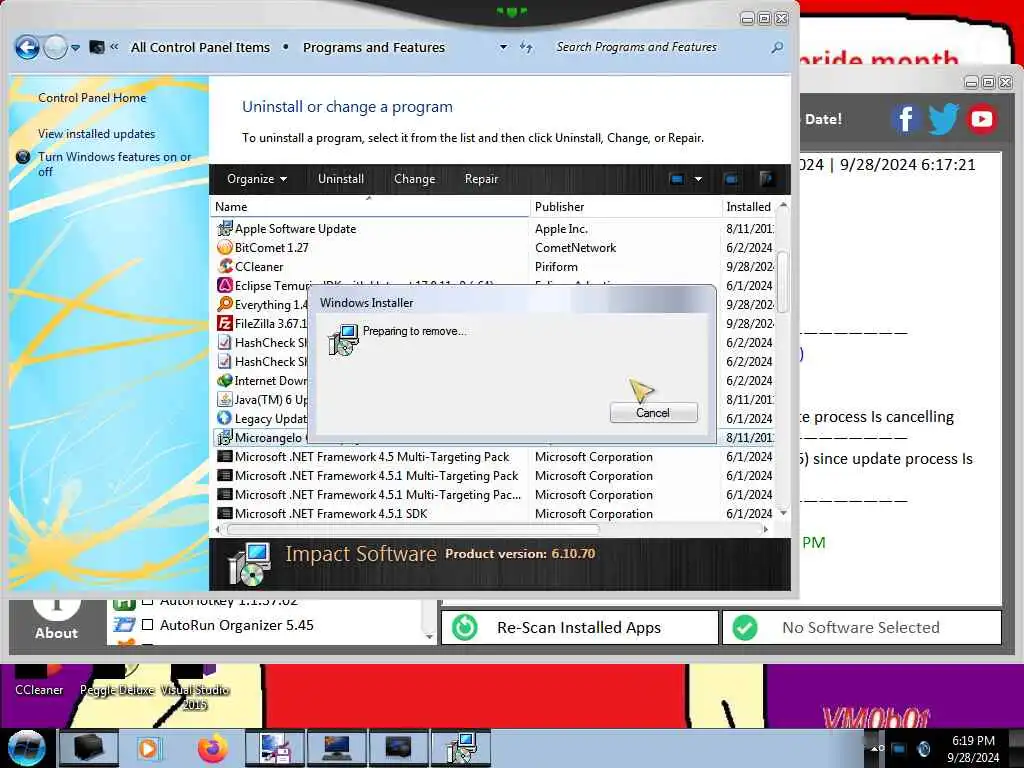Screen dimensions: 1024x768
Task: Click the horizontal scrollbar of program list
Action: (x=411, y=530)
